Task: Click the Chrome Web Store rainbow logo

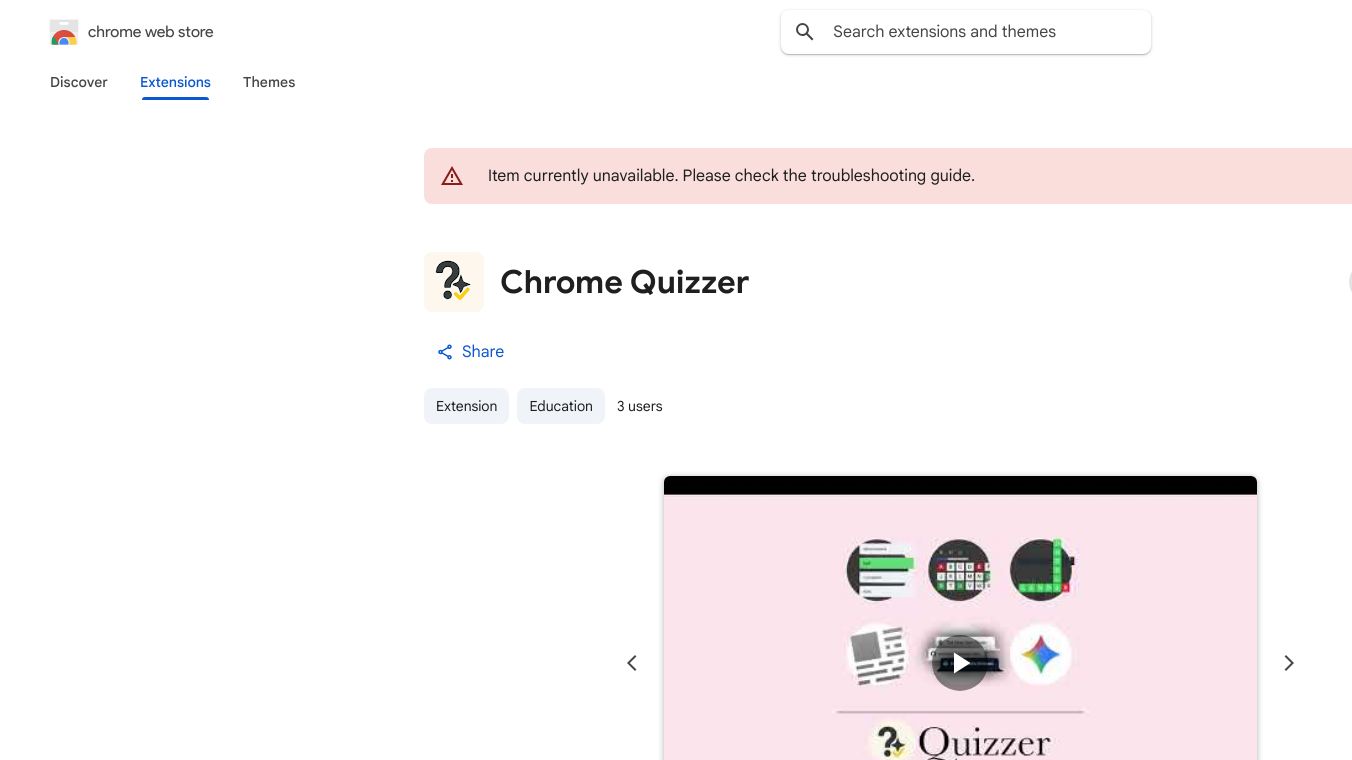Action: 64,33
